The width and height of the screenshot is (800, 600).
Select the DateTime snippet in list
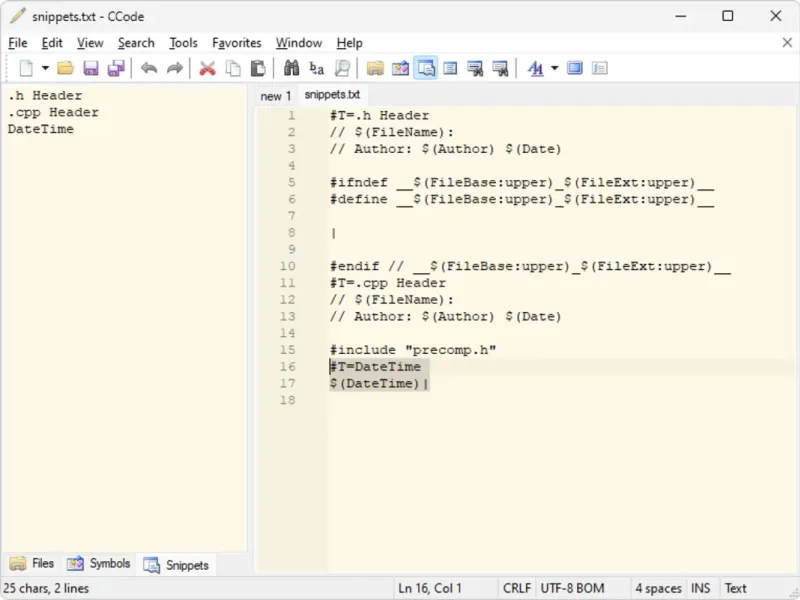pyautogui.click(x=40, y=129)
